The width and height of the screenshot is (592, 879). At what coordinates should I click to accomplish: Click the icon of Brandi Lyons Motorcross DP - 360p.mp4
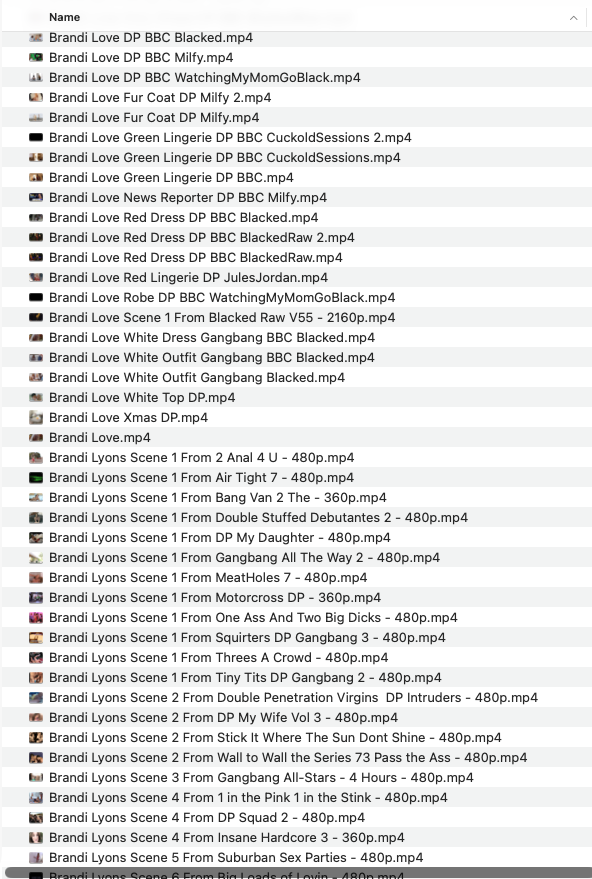pos(36,598)
